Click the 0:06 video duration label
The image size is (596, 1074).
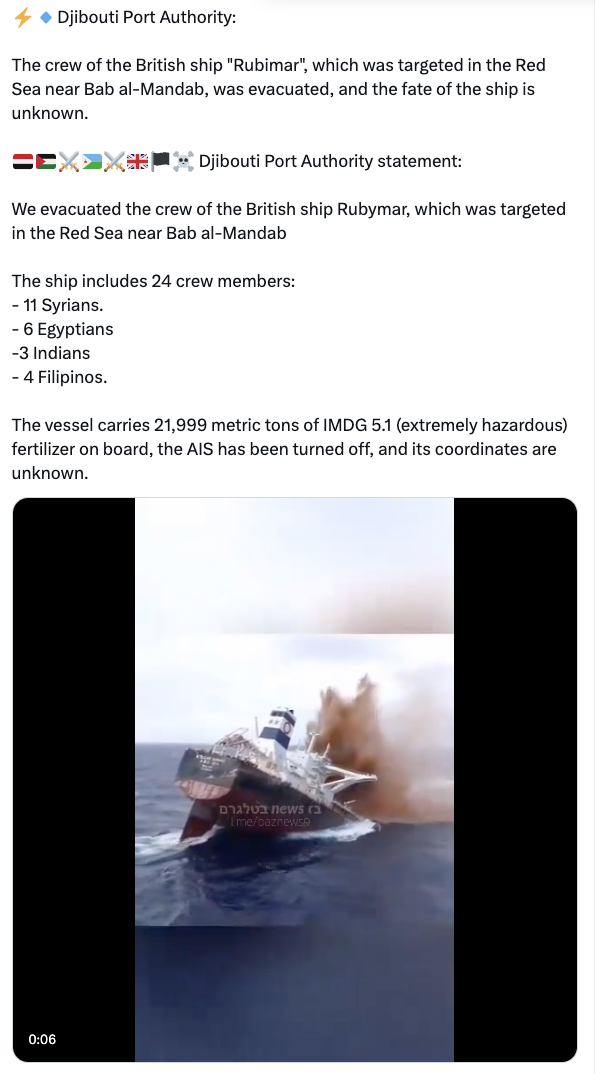(42, 1039)
